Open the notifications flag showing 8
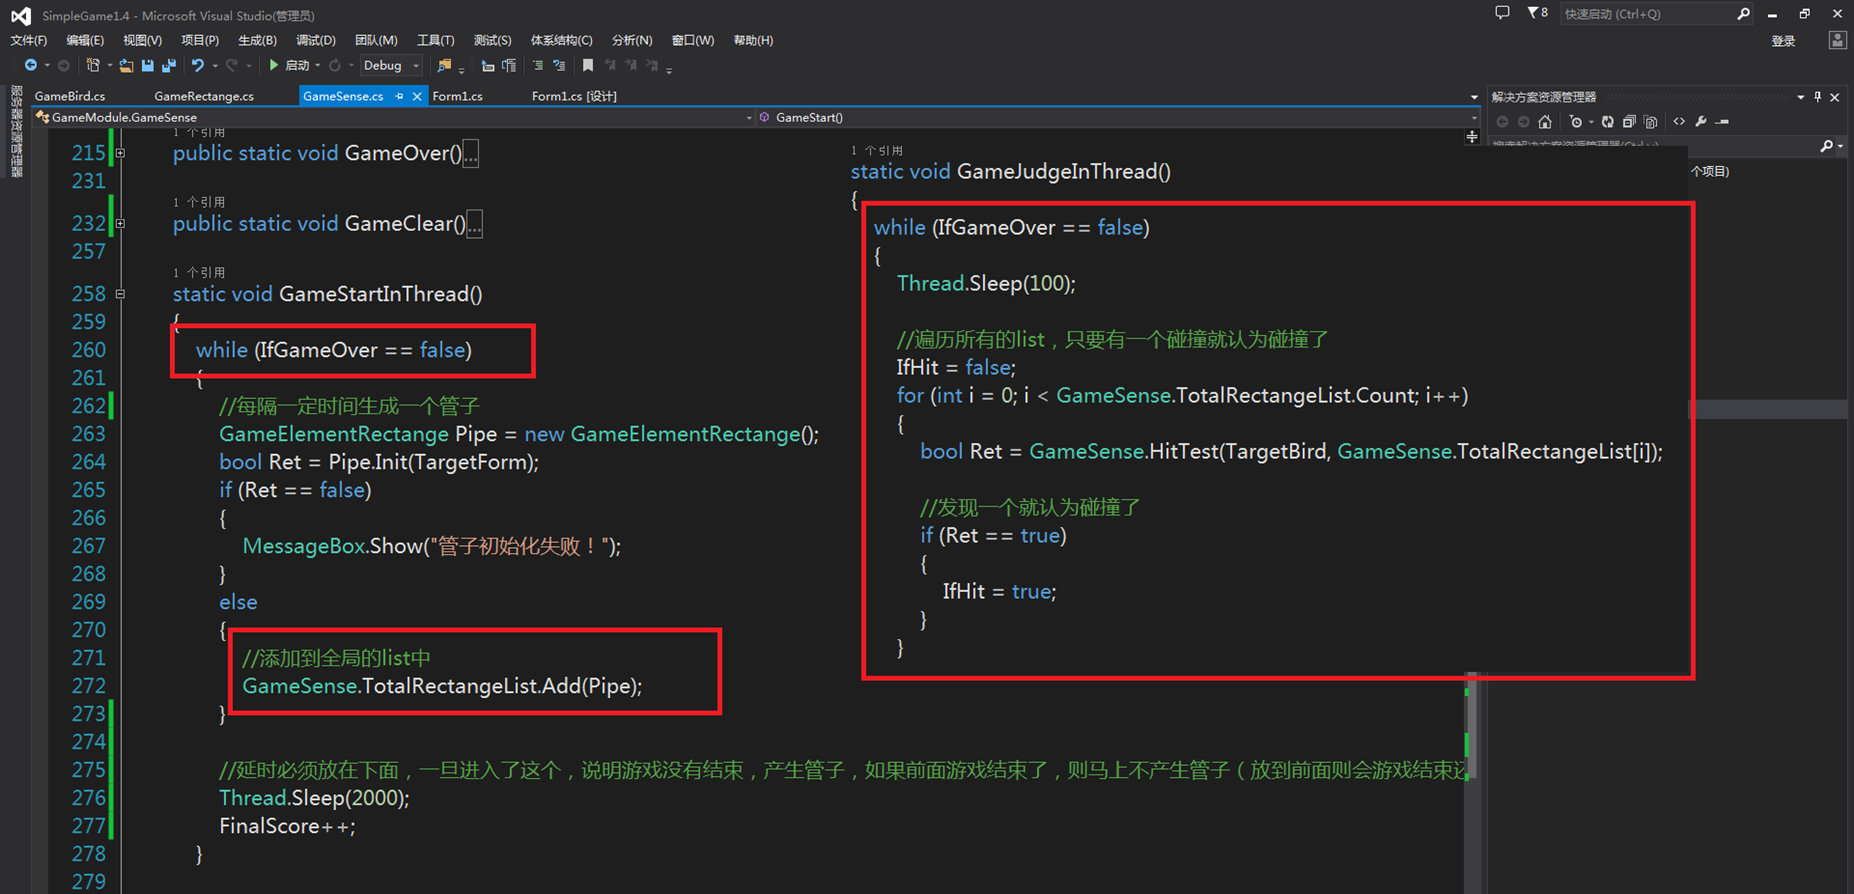This screenshot has width=1854, height=894. [x=1537, y=13]
